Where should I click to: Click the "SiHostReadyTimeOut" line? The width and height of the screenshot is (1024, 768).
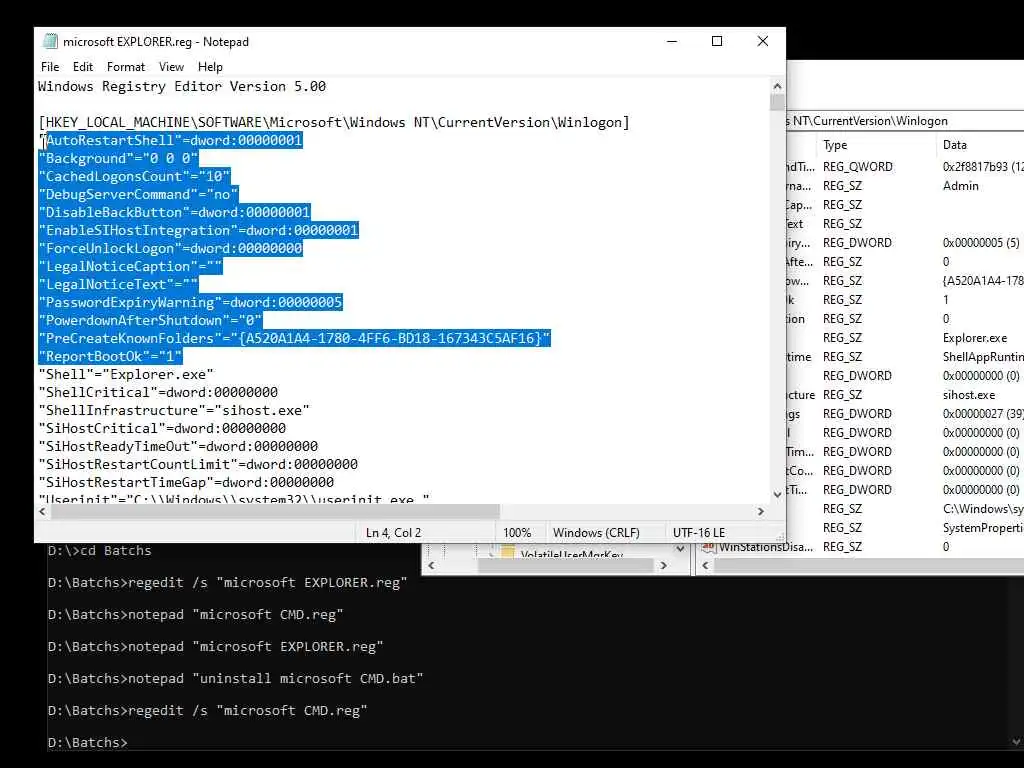pyautogui.click(x=178, y=446)
